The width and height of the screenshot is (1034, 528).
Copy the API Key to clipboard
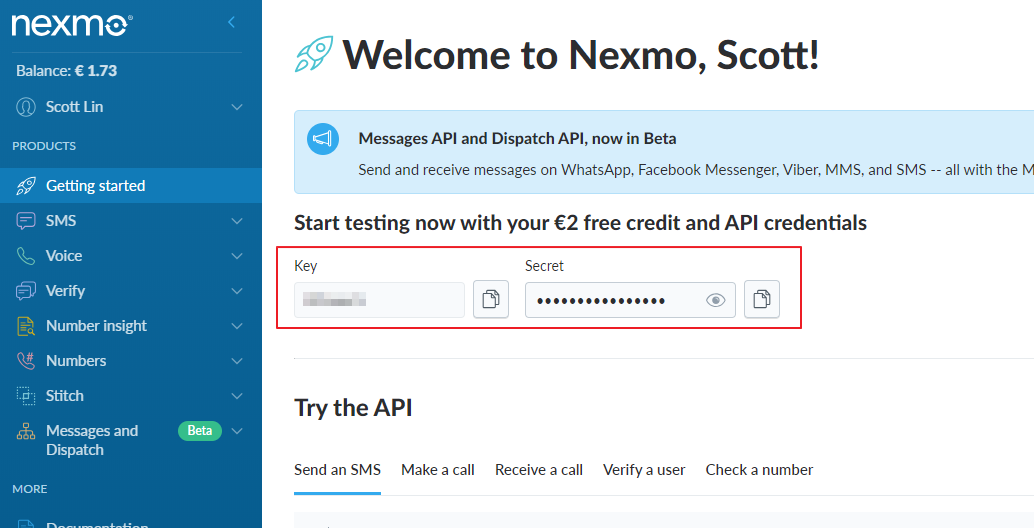click(491, 299)
